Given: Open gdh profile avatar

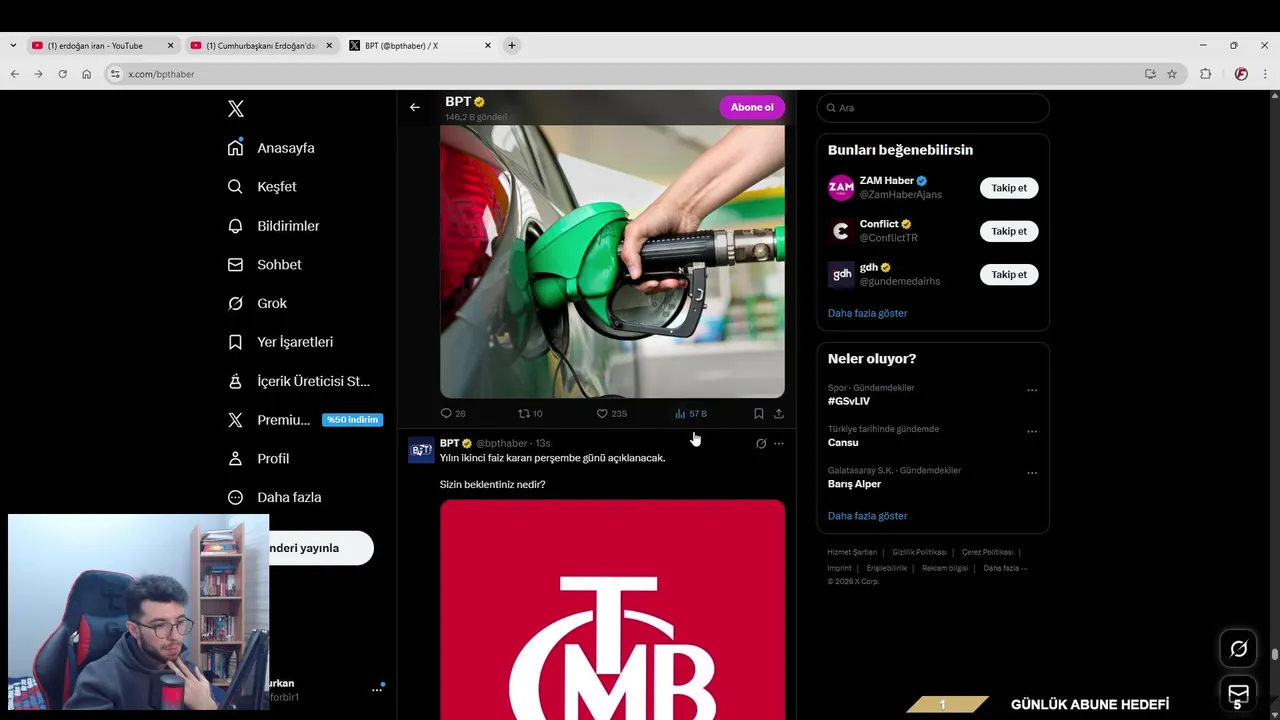Looking at the screenshot, I should [841, 274].
